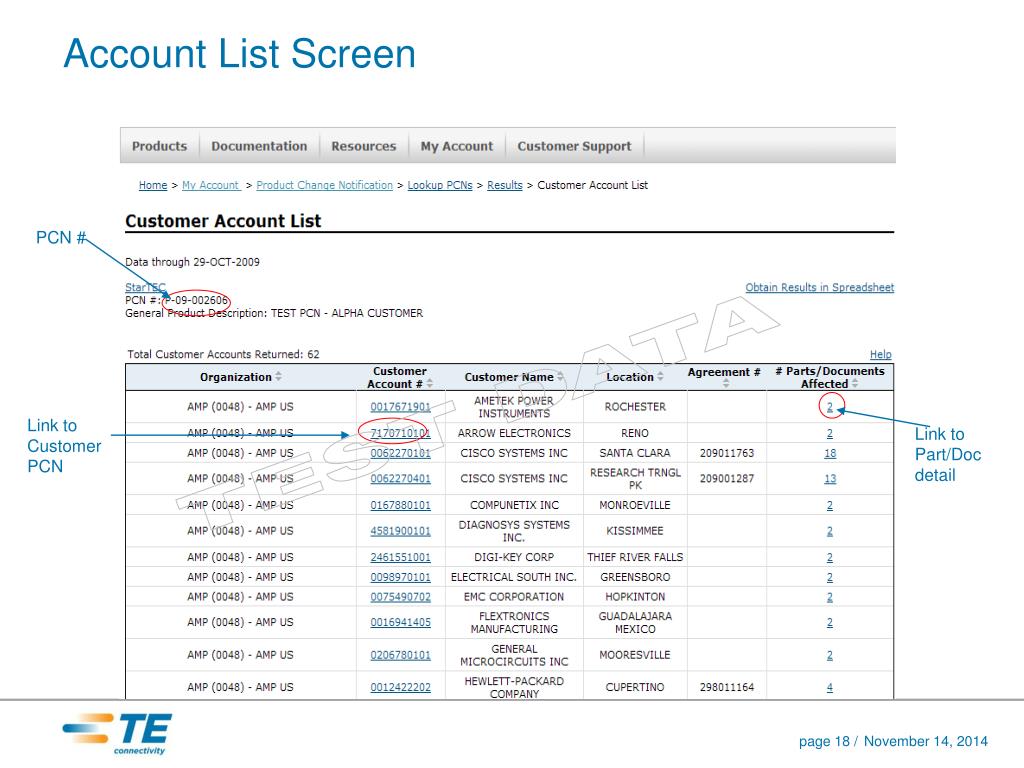Screen dimensions: 1024x768
Task: Click agreement number 298011164
Action: click(727, 687)
